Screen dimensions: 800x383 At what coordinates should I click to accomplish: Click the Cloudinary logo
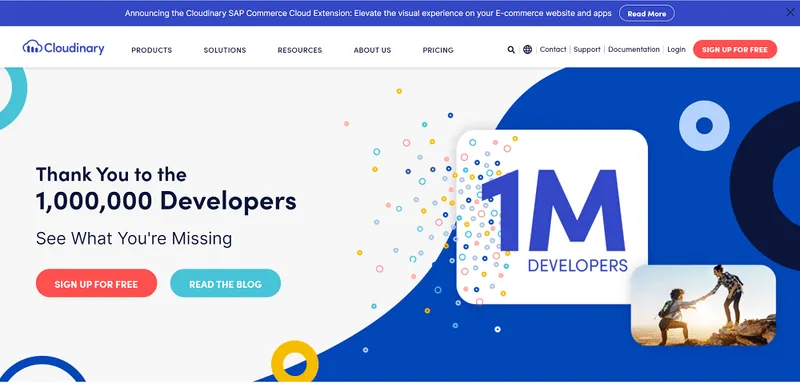coord(63,48)
